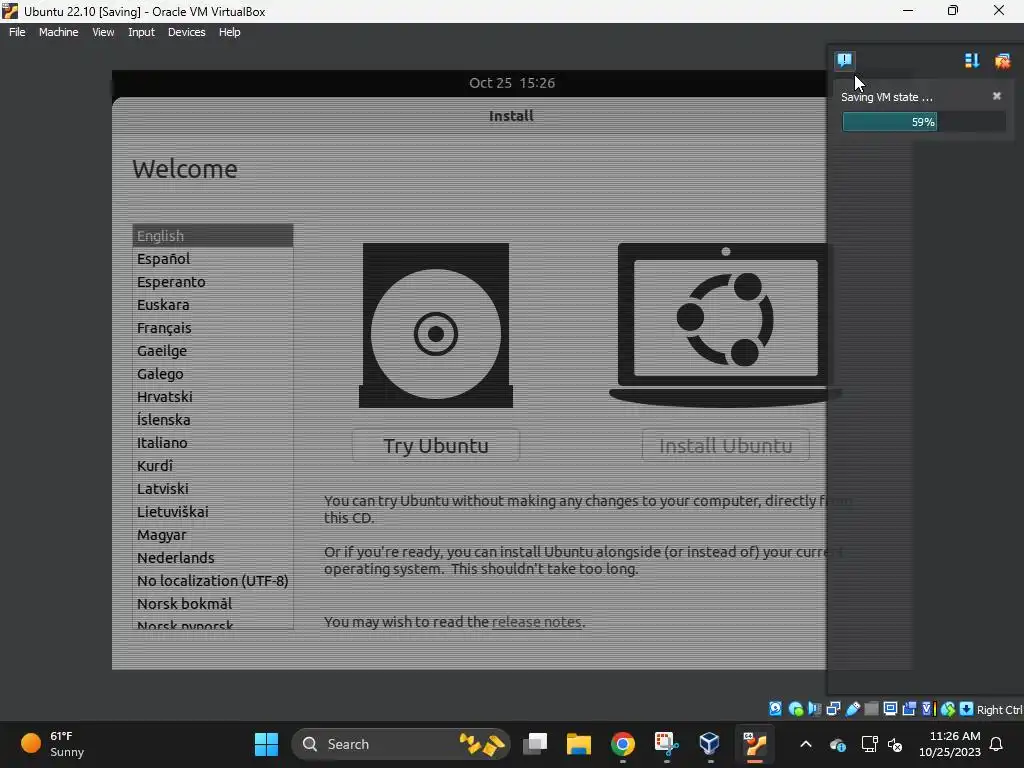Select Español in the language list
This screenshot has width=1024, height=768.
point(213,259)
